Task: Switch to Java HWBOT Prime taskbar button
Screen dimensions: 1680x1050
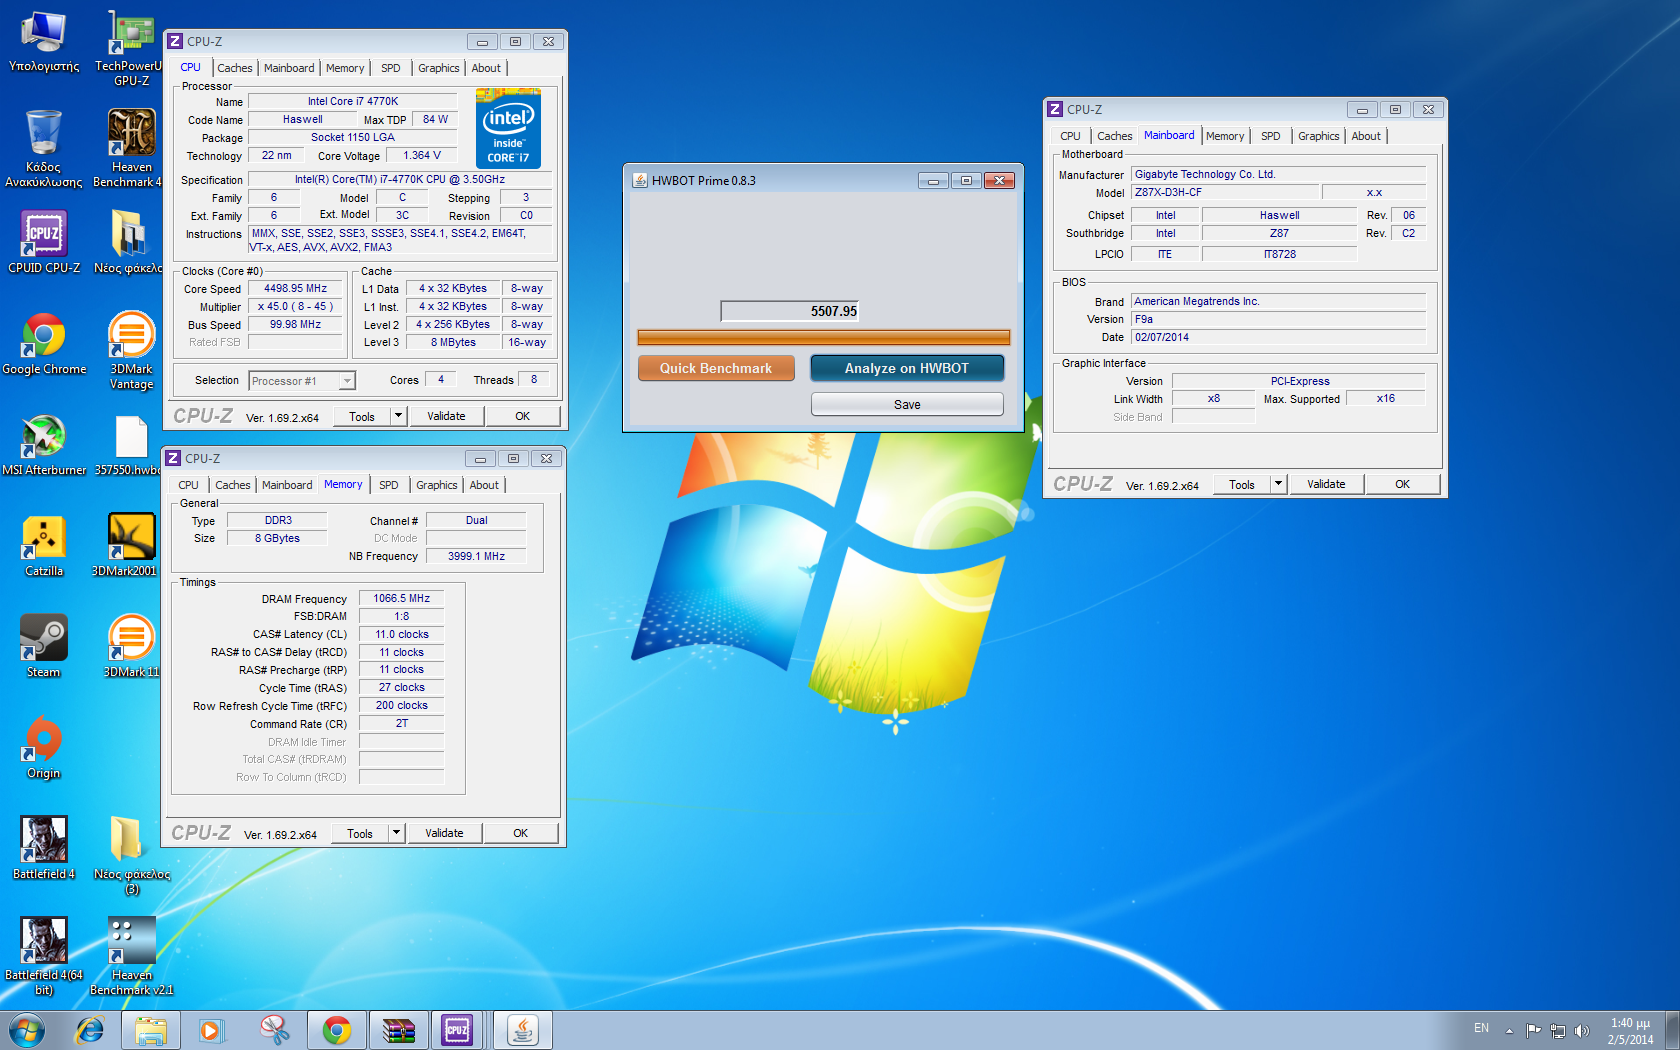Action: tap(522, 1030)
